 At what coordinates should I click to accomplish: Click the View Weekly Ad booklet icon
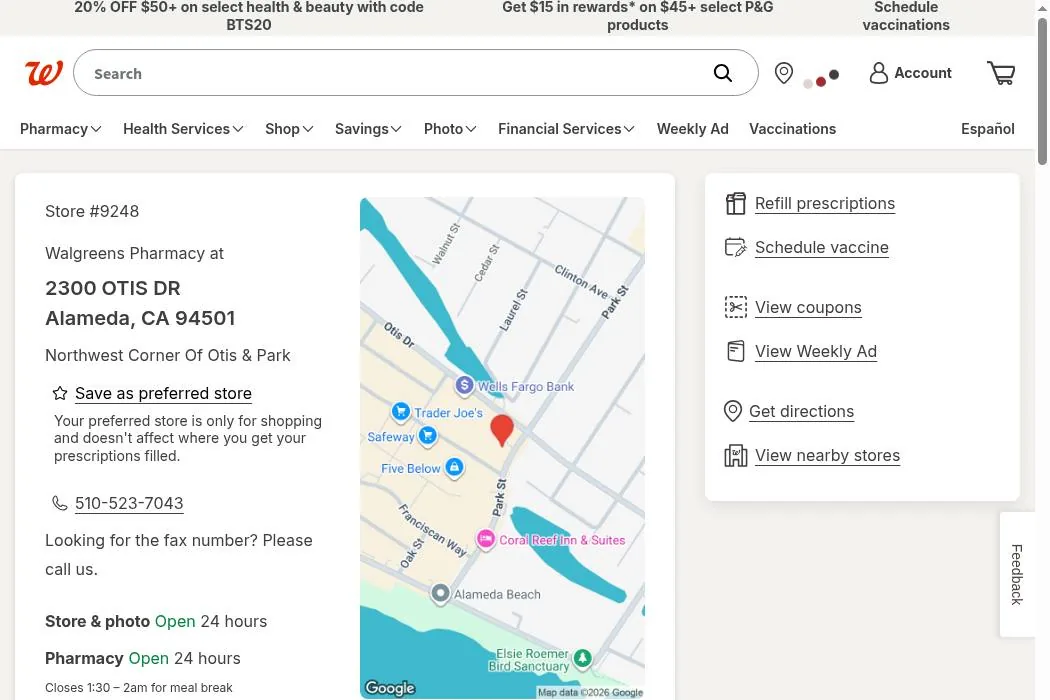coord(735,351)
